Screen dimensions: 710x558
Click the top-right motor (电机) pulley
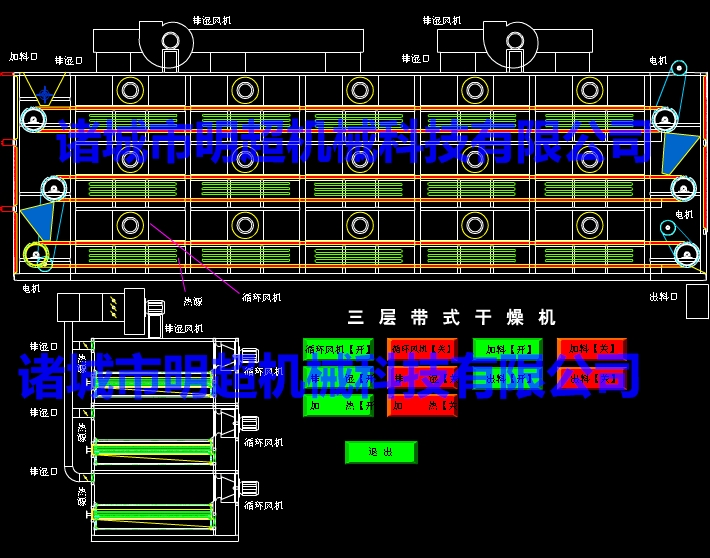(679, 69)
